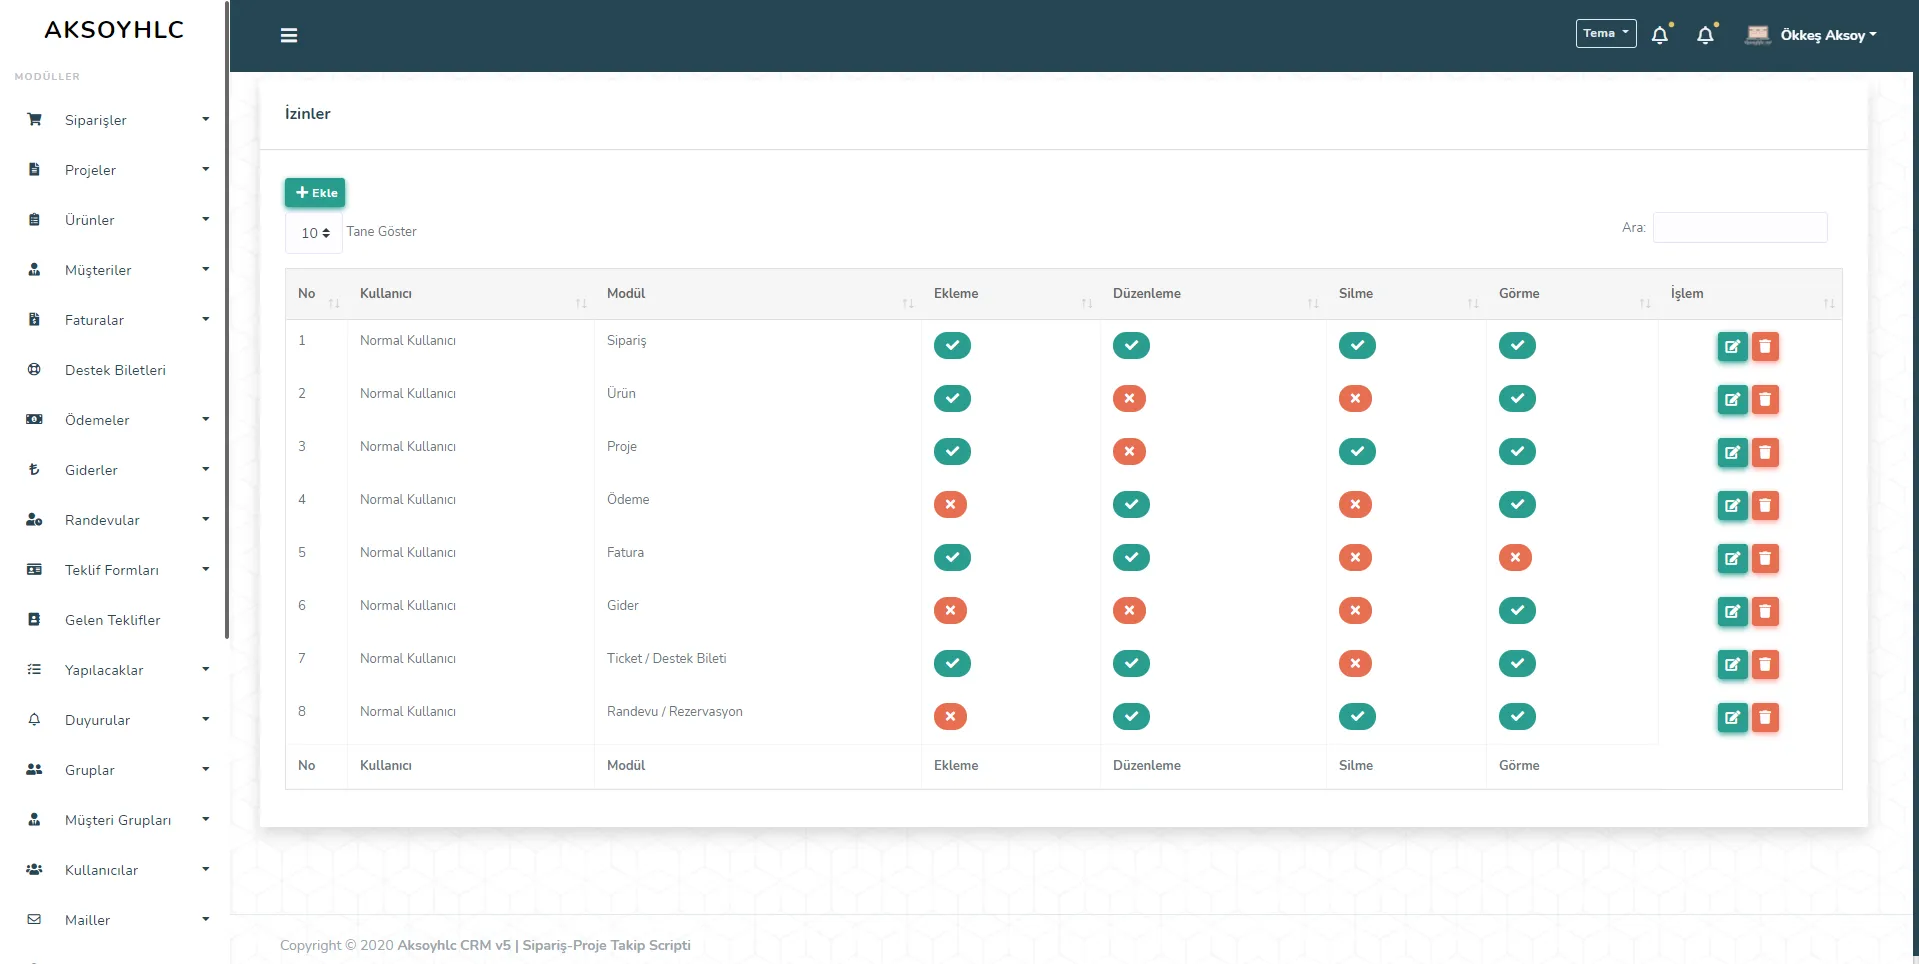Expand the Ödemeler submenu arrow
Image resolution: width=1919 pixels, height=964 pixels.
(x=206, y=419)
